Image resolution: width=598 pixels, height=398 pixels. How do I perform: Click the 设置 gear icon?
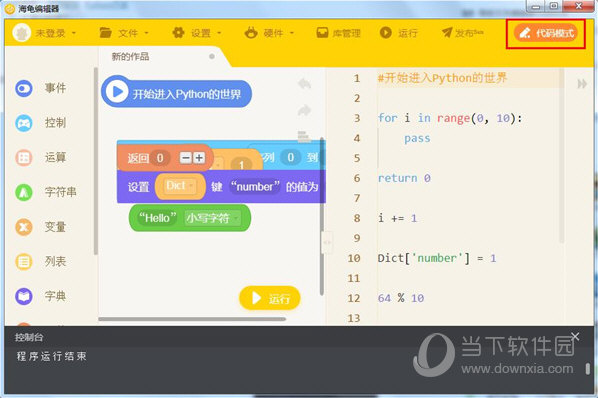pyautogui.click(x=178, y=33)
